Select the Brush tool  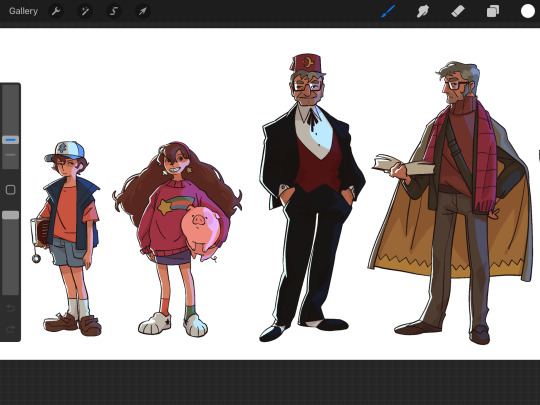tap(388, 11)
